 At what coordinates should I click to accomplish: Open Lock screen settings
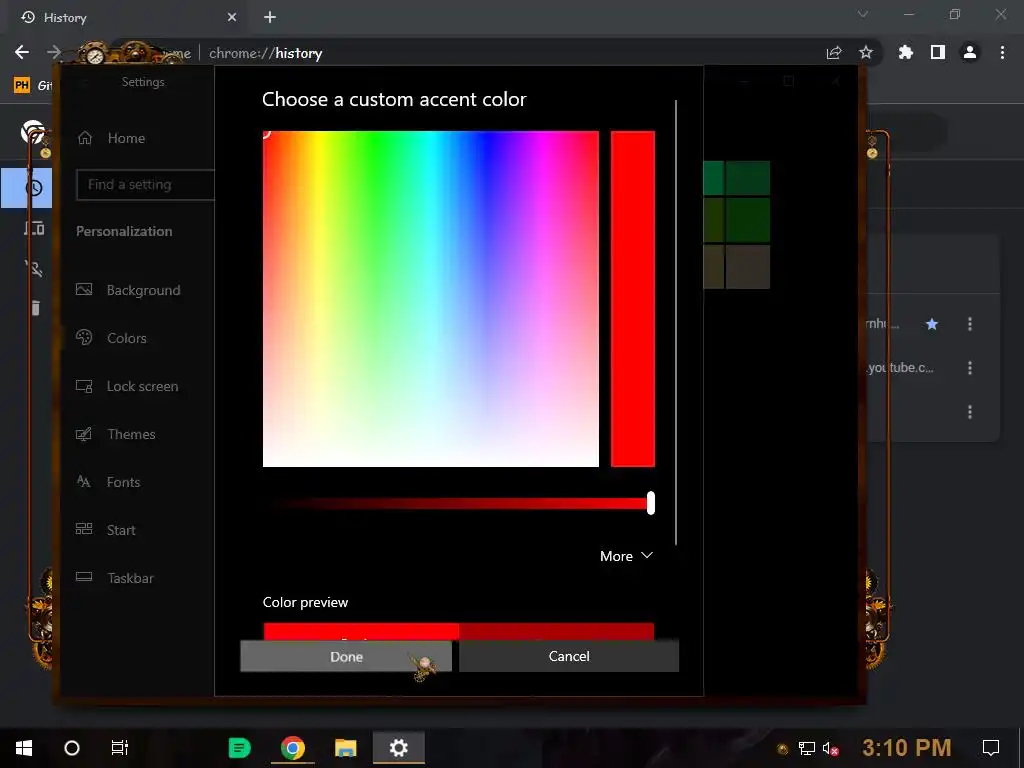coord(127,387)
